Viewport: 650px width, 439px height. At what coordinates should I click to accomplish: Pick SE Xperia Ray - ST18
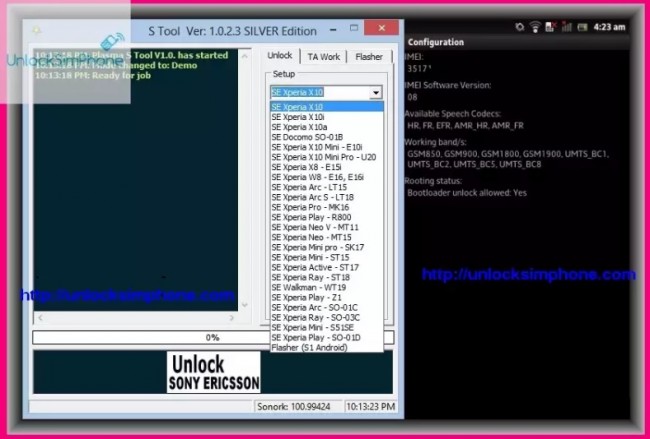click(327, 277)
